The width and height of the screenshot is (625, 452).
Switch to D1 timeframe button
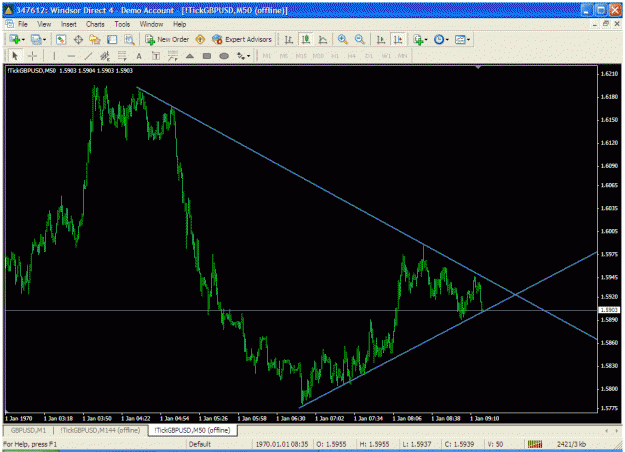click(x=369, y=56)
